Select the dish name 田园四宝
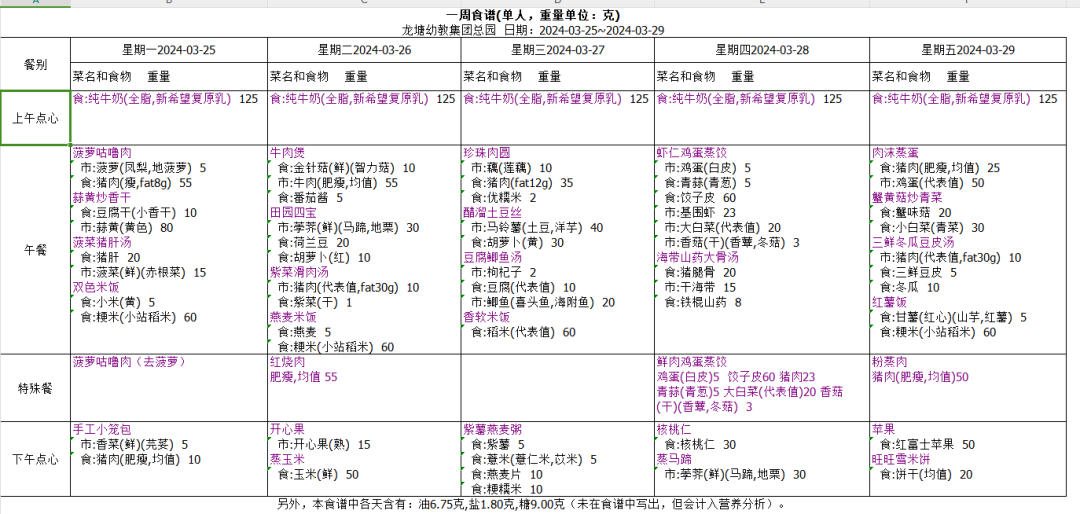Image resolution: width=1080 pixels, height=514 pixels. [x=293, y=213]
